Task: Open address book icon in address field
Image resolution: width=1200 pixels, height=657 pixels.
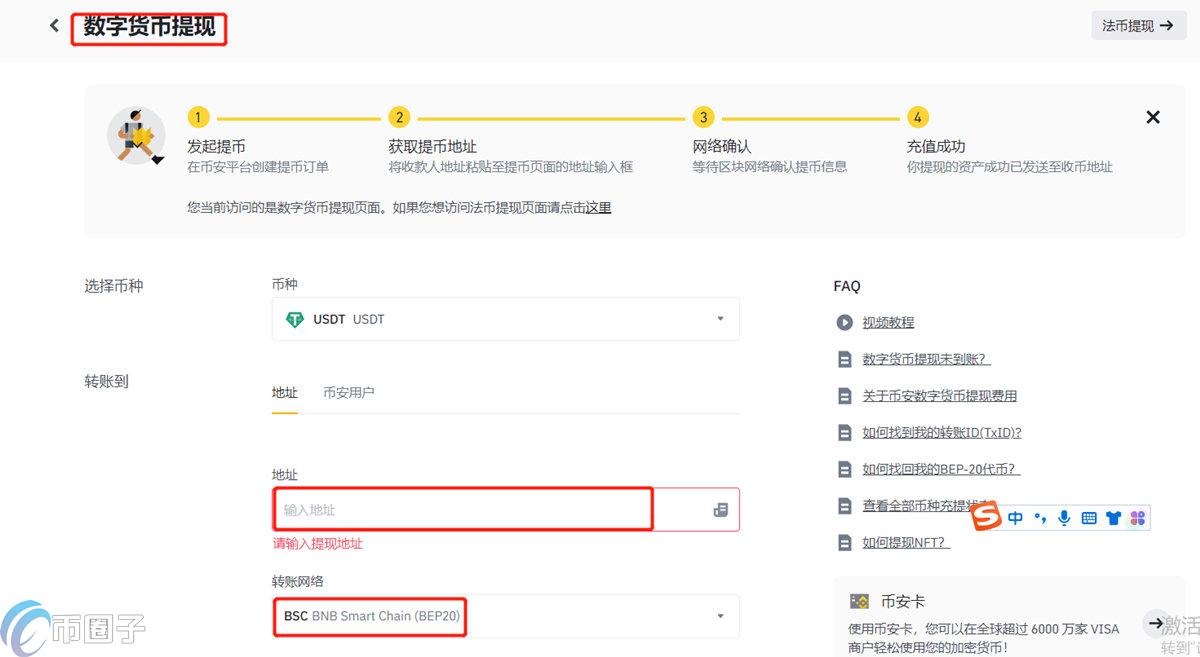Action: pos(720,510)
